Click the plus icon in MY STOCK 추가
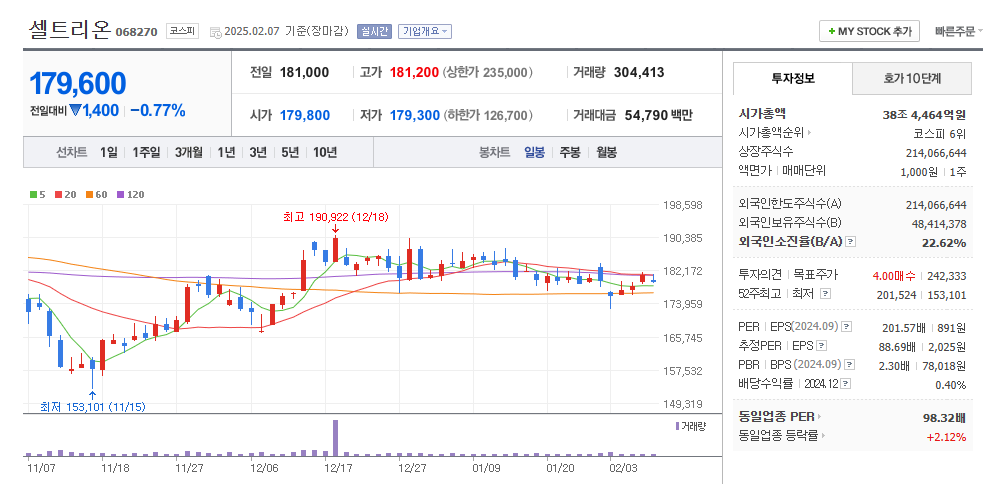The height and width of the screenshot is (484, 998). coord(831,31)
